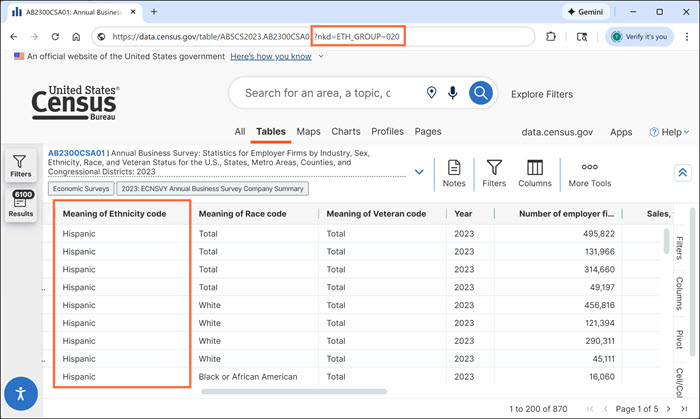This screenshot has height=419, width=700.
Task: Switch to the Charts tab
Action: [346, 132]
